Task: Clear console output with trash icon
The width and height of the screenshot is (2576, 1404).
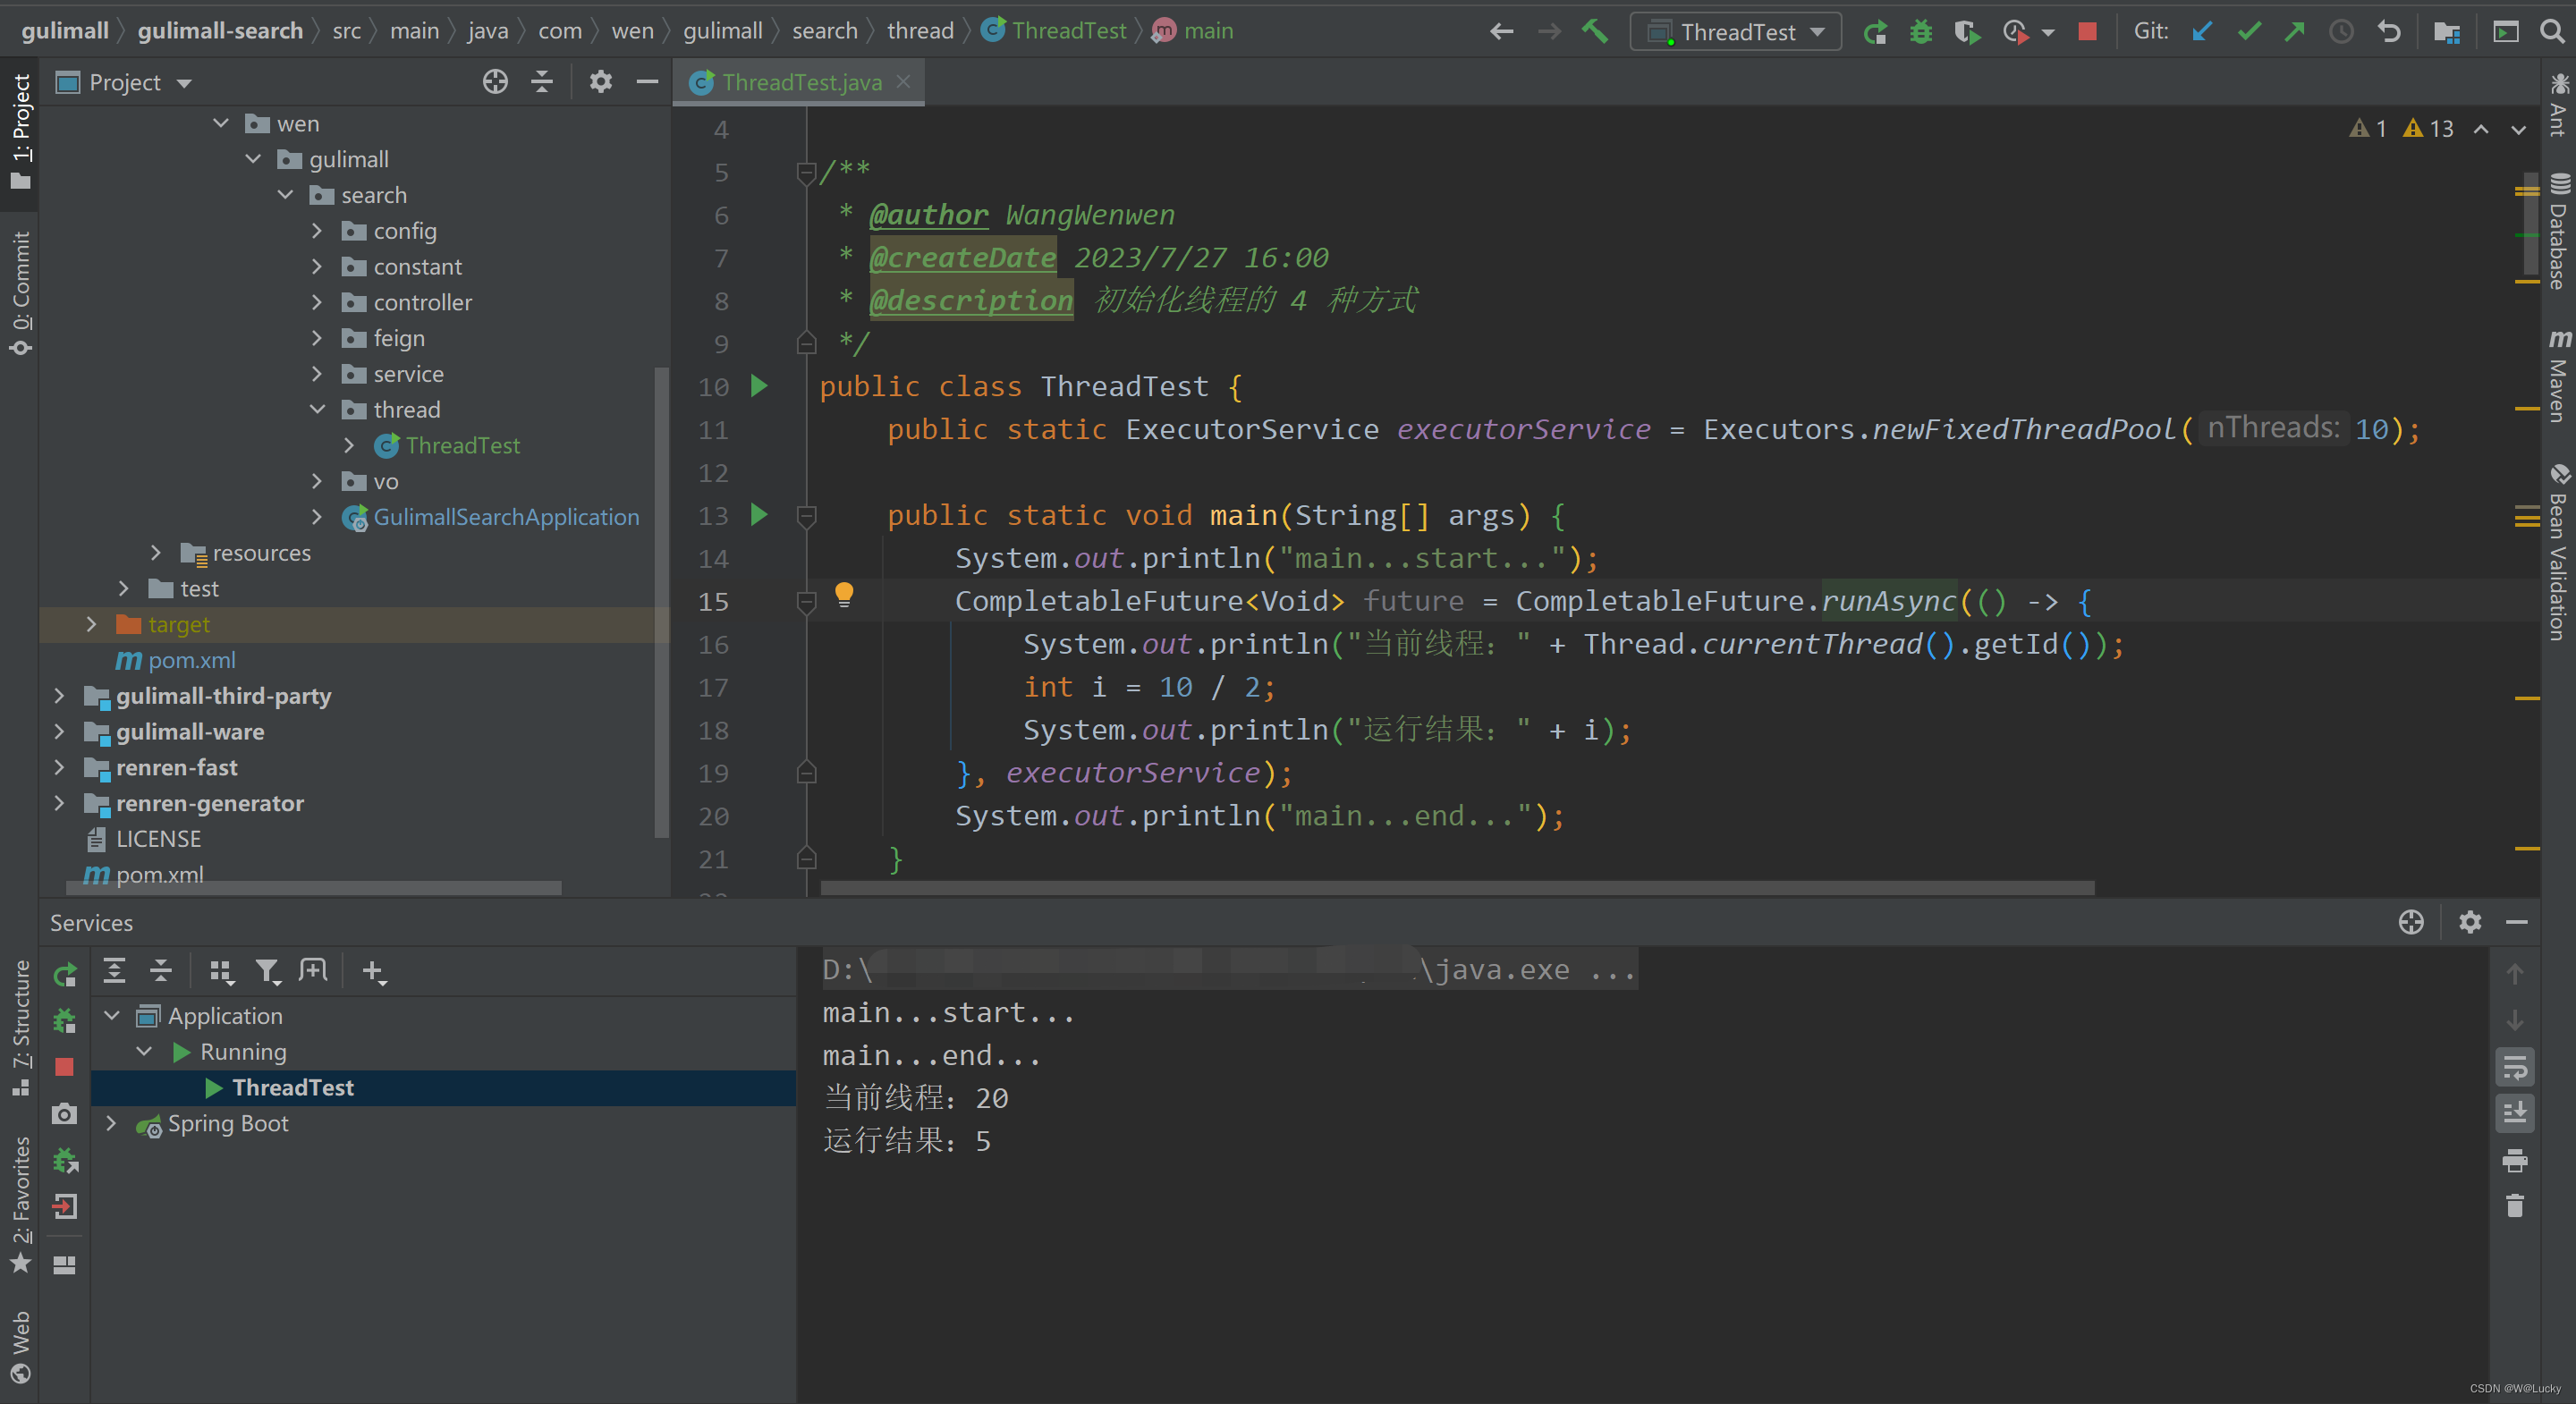Action: click(x=2514, y=1206)
